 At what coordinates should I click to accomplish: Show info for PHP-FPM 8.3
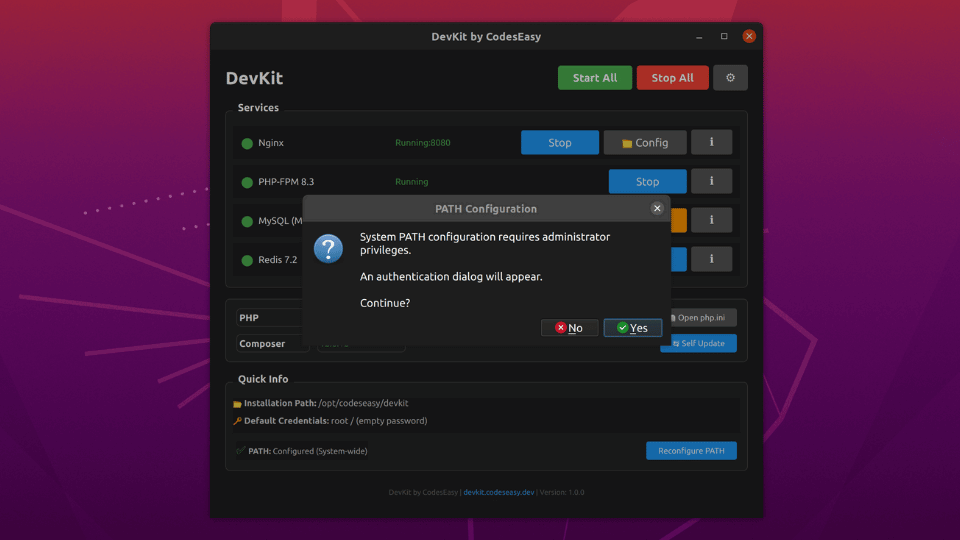(711, 181)
